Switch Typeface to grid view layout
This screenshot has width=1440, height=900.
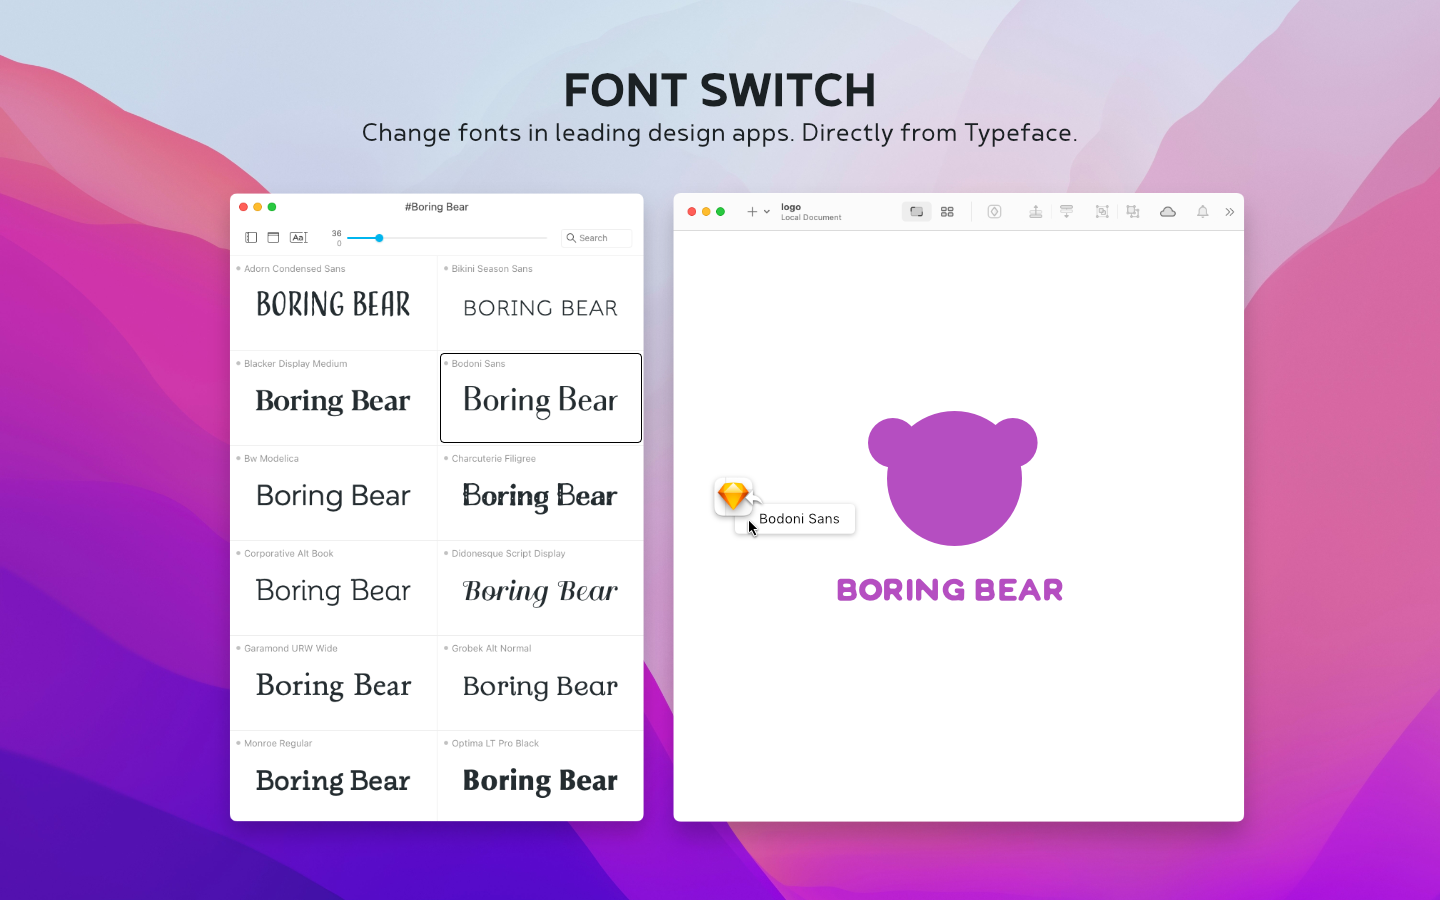pyautogui.click(x=273, y=237)
